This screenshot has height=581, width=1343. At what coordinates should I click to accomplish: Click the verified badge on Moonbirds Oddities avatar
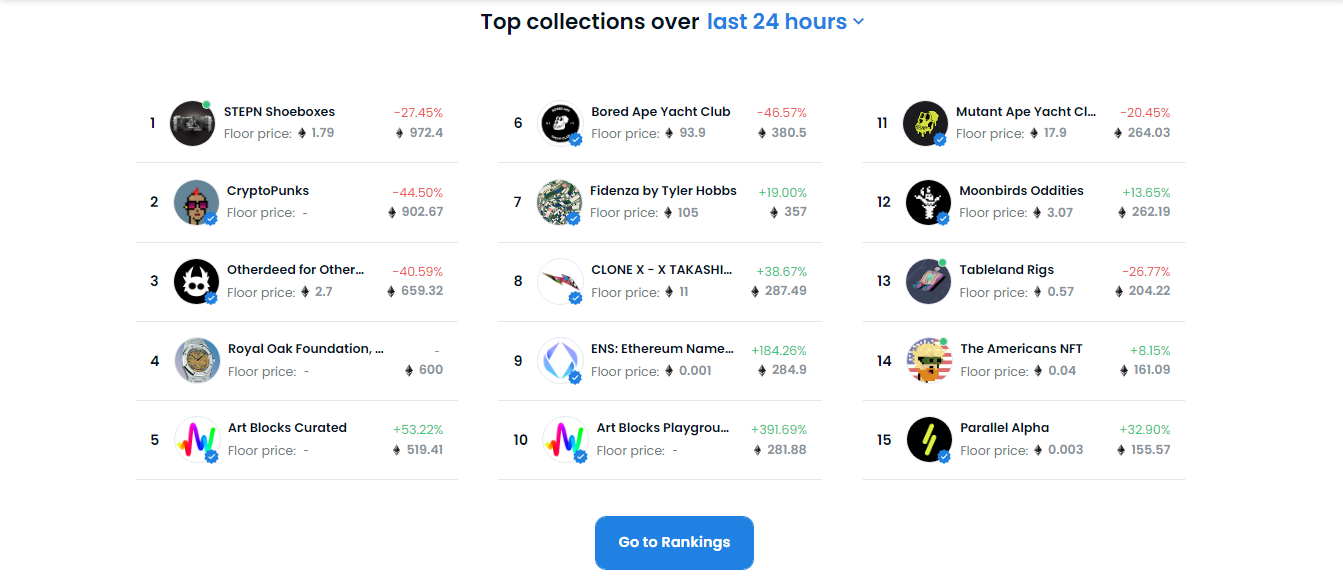point(943,219)
